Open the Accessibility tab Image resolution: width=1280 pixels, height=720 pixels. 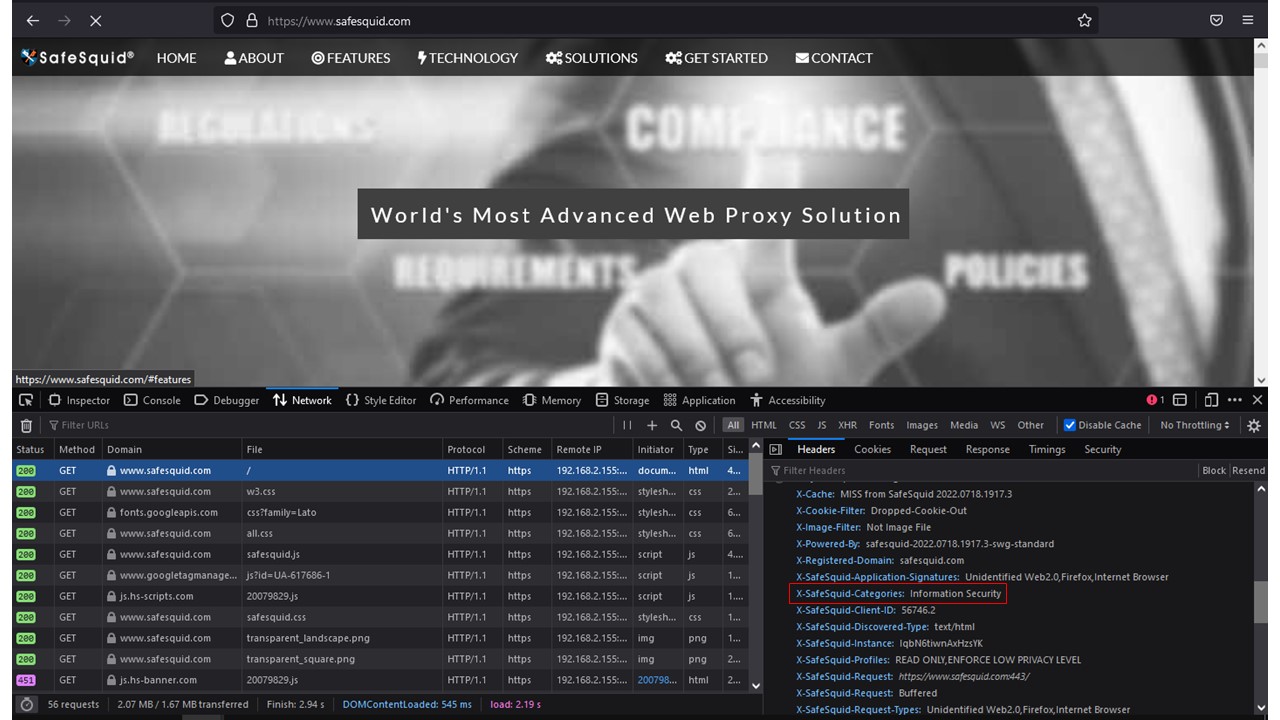788,400
